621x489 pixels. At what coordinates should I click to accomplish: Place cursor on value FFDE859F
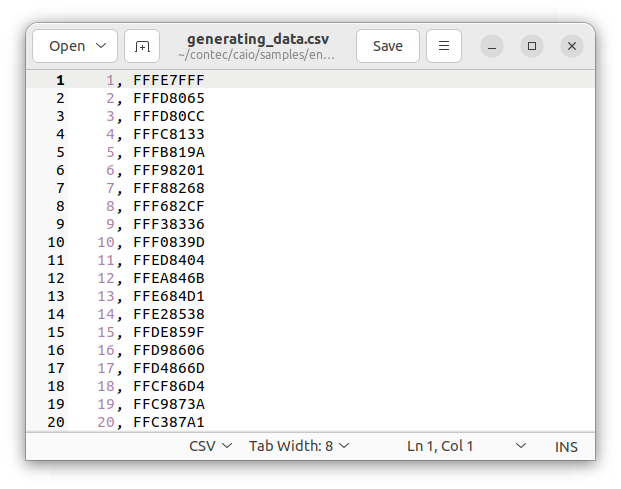(168, 332)
